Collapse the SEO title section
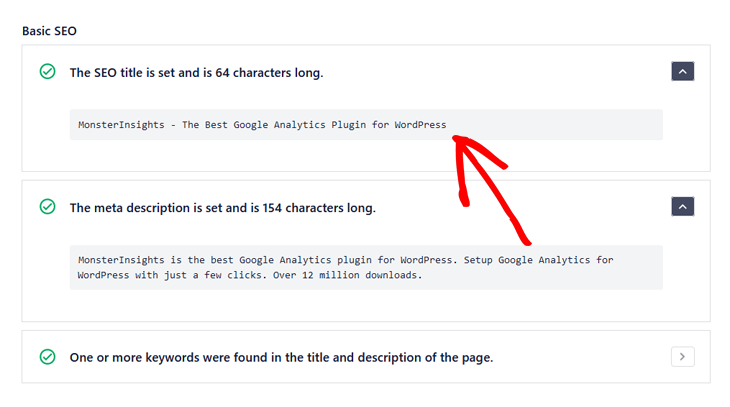The height and width of the screenshot is (407, 730). [x=682, y=72]
